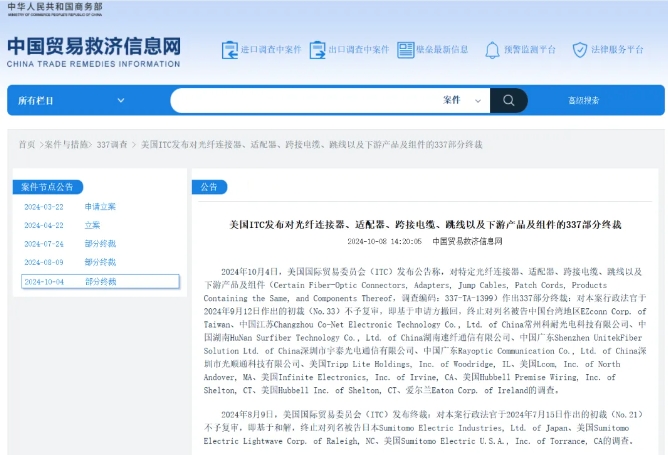Open the 2024-03-22 申请立案 entry
The width and height of the screenshot is (668, 455).
pyautogui.click(x=70, y=207)
